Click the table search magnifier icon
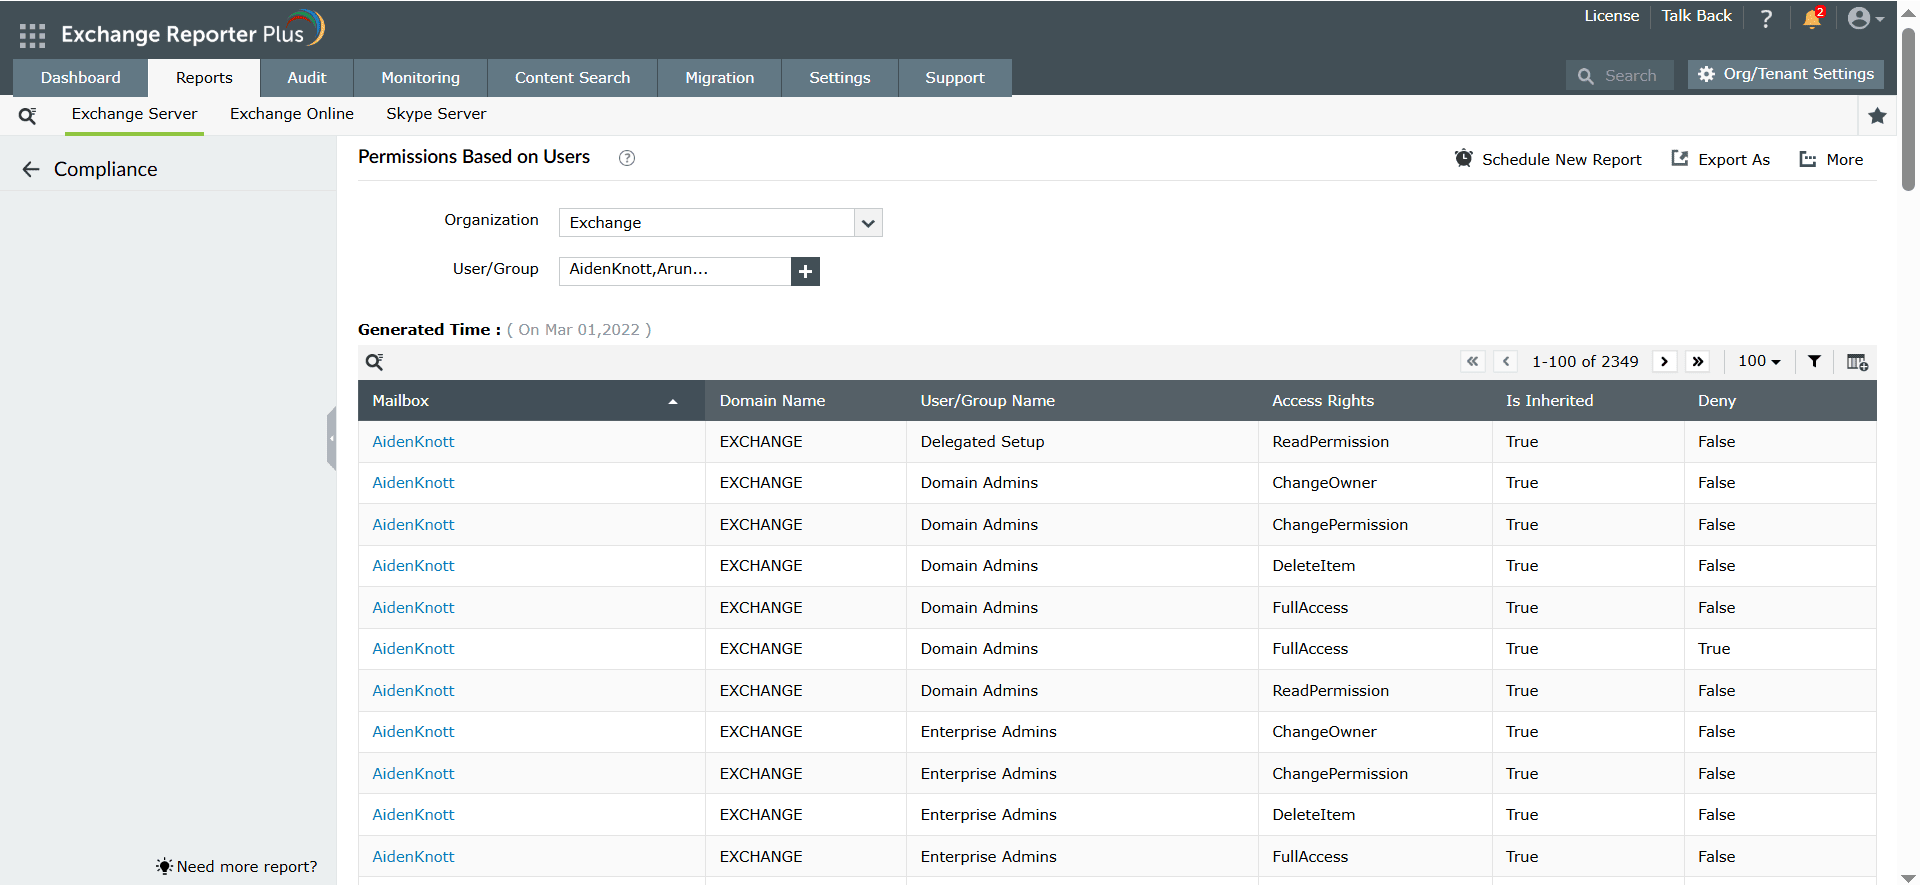The image size is (1920, 885). [374, 362]
